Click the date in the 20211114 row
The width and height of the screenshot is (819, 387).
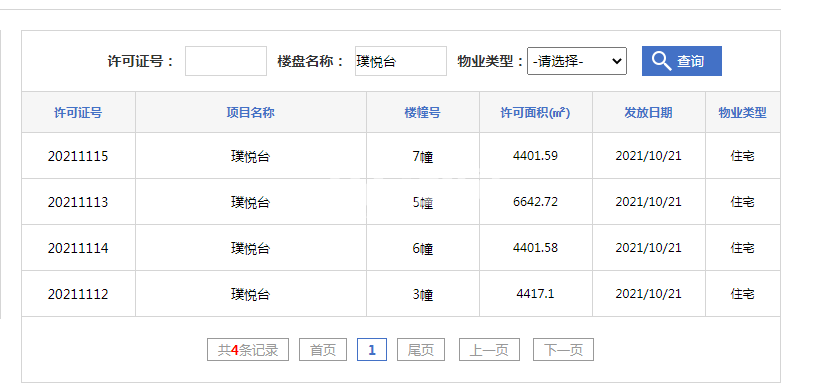[649, 248]
